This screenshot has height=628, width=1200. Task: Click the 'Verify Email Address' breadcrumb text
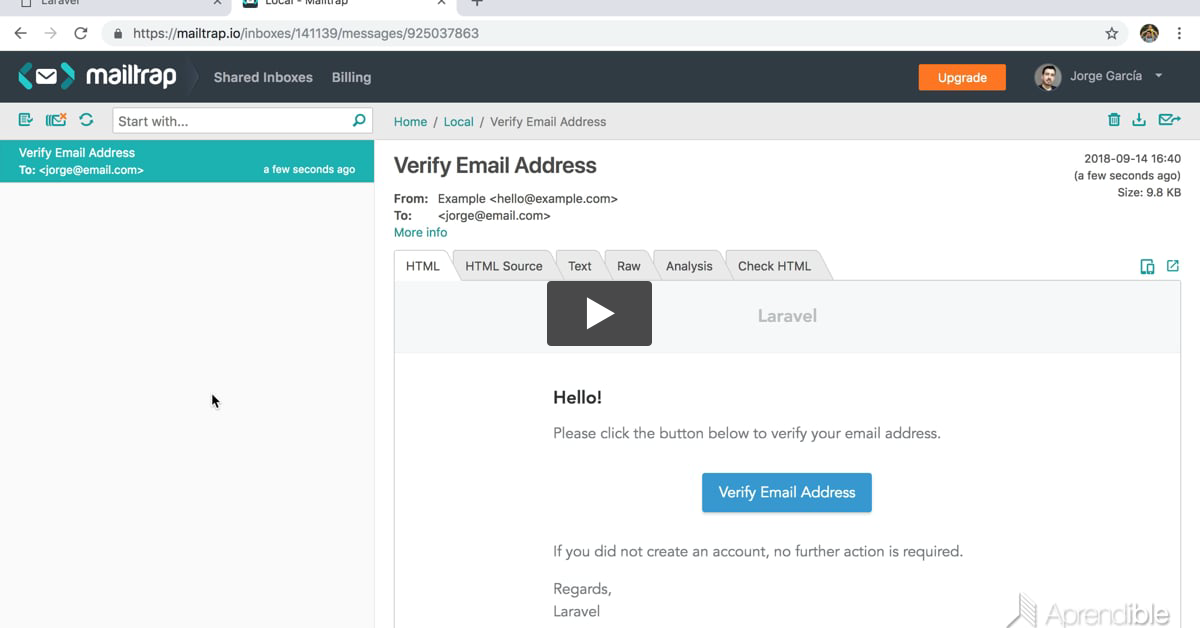pyautogui.click(x=548, y=121)
